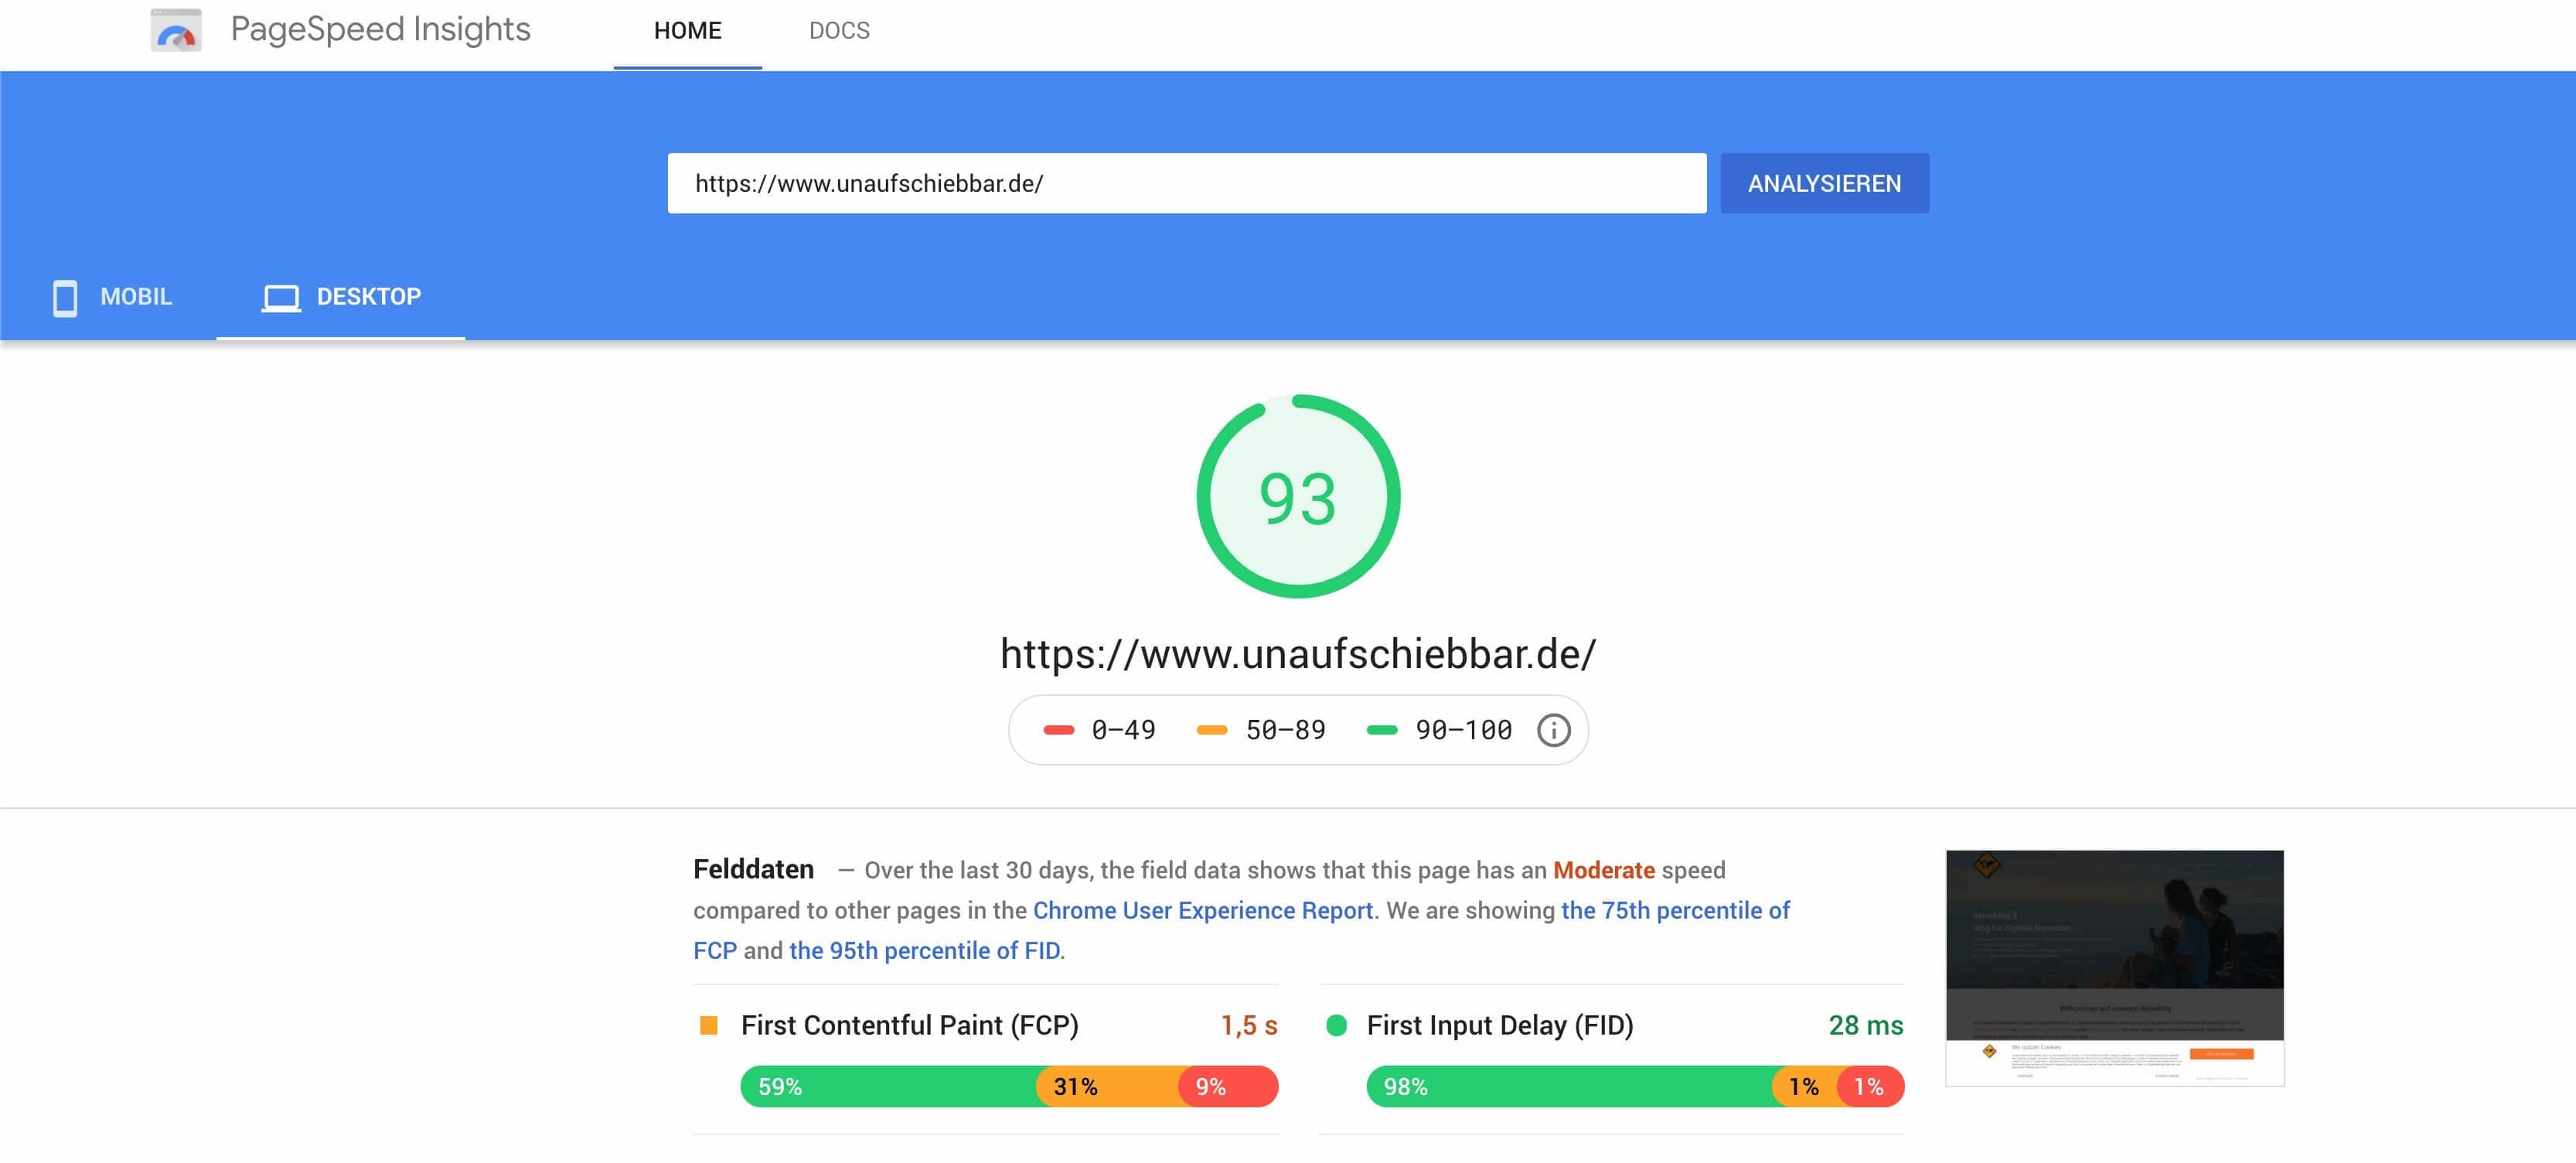Click the green FID circle indicator

coord(1336,1025)
